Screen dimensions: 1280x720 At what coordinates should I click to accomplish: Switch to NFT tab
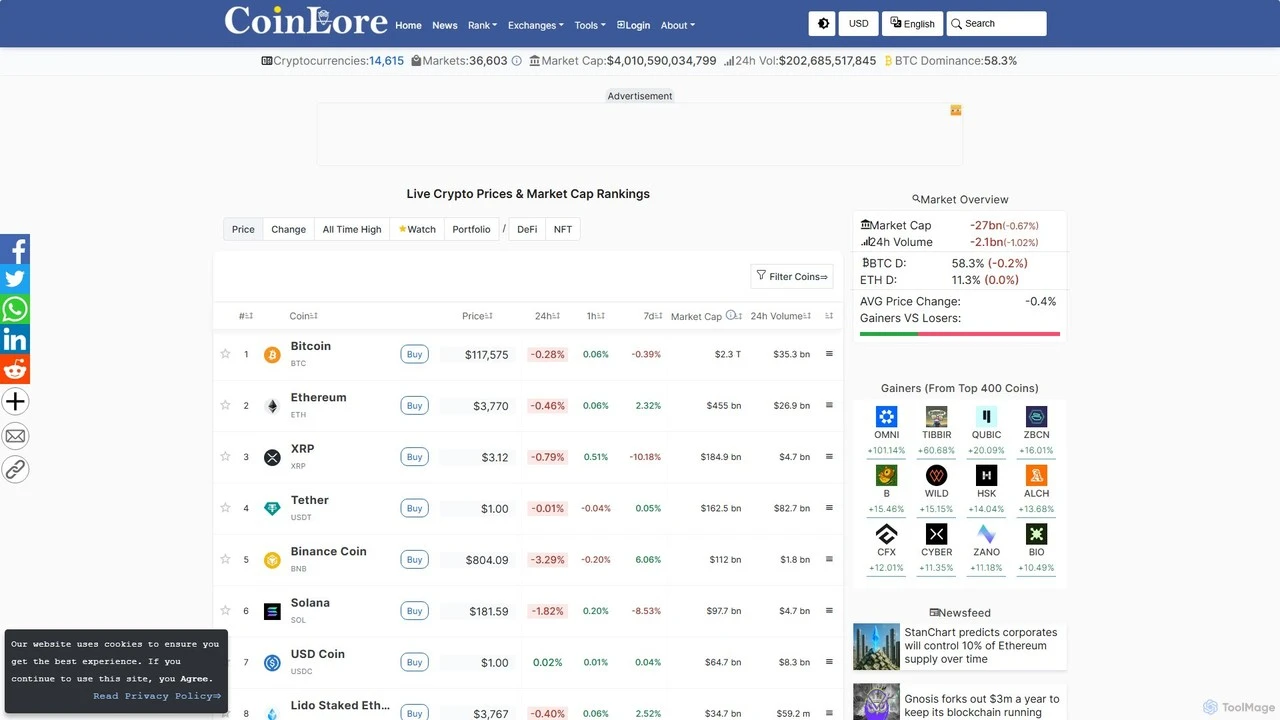(563, 229)
